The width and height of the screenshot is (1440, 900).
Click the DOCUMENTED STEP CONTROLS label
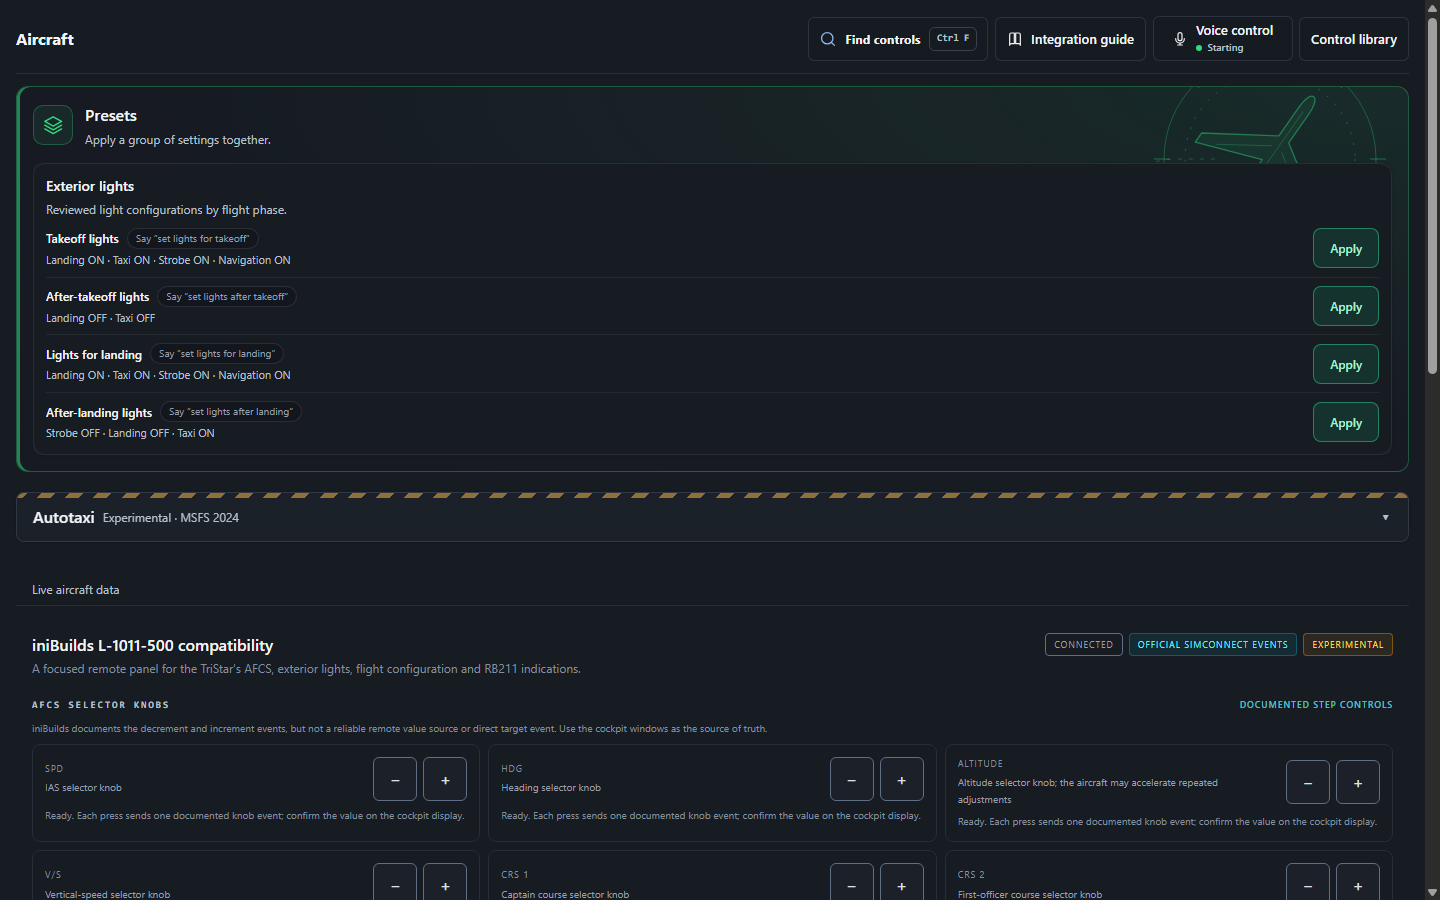point(1316,705)
